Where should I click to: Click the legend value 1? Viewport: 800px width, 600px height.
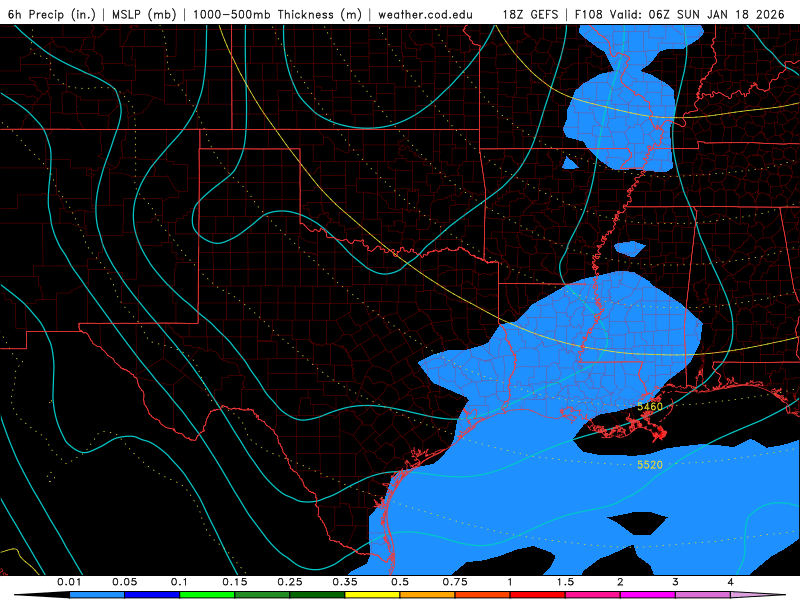pyautogui.click(x=510, y=582)
